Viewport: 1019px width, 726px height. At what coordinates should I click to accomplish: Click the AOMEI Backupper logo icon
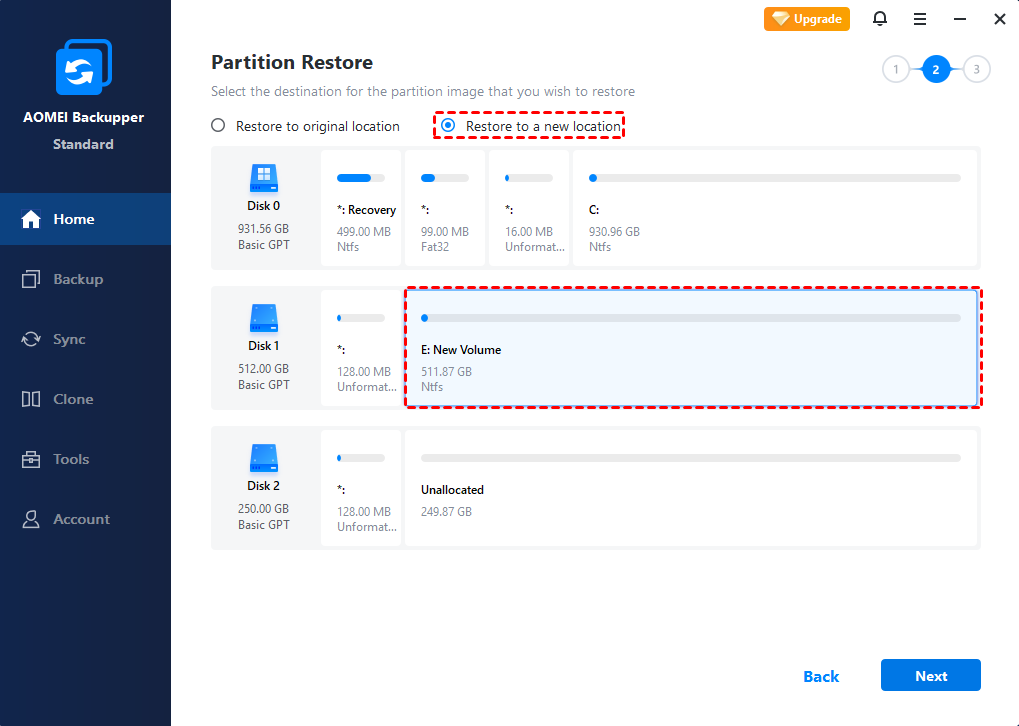point(84,67)
